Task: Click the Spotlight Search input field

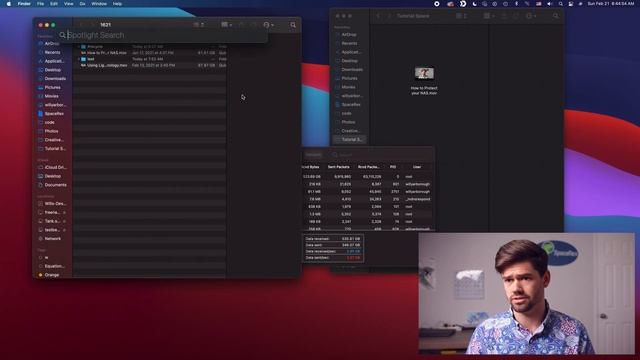Action: click(x=163, y=36)
